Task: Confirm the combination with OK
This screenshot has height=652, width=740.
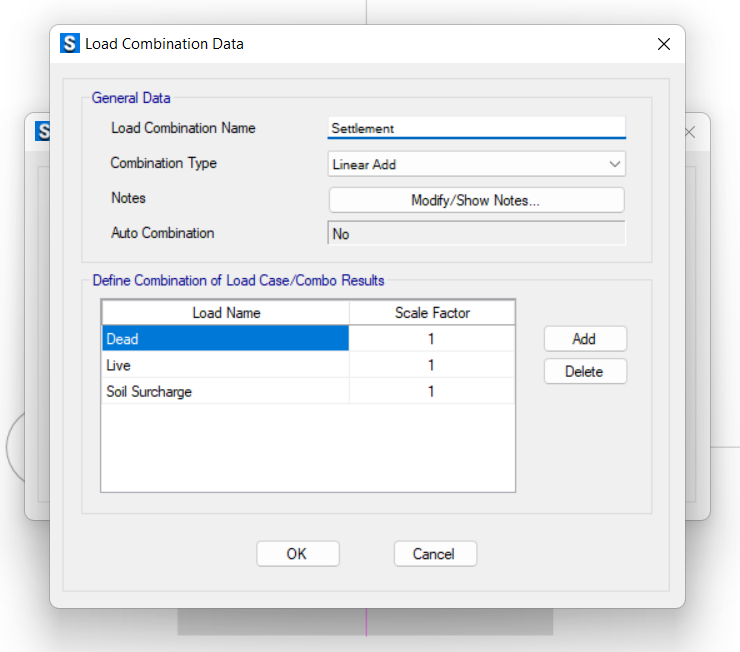Action: [297, 553]
